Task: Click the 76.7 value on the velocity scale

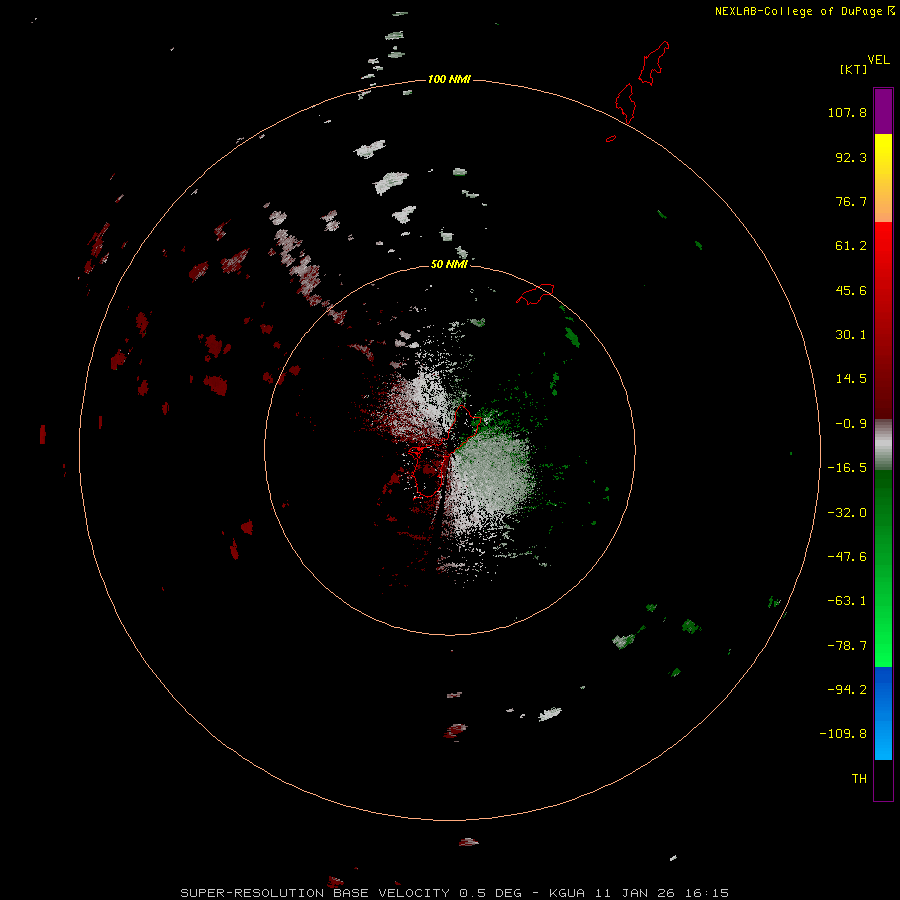Action: point(851,201)
